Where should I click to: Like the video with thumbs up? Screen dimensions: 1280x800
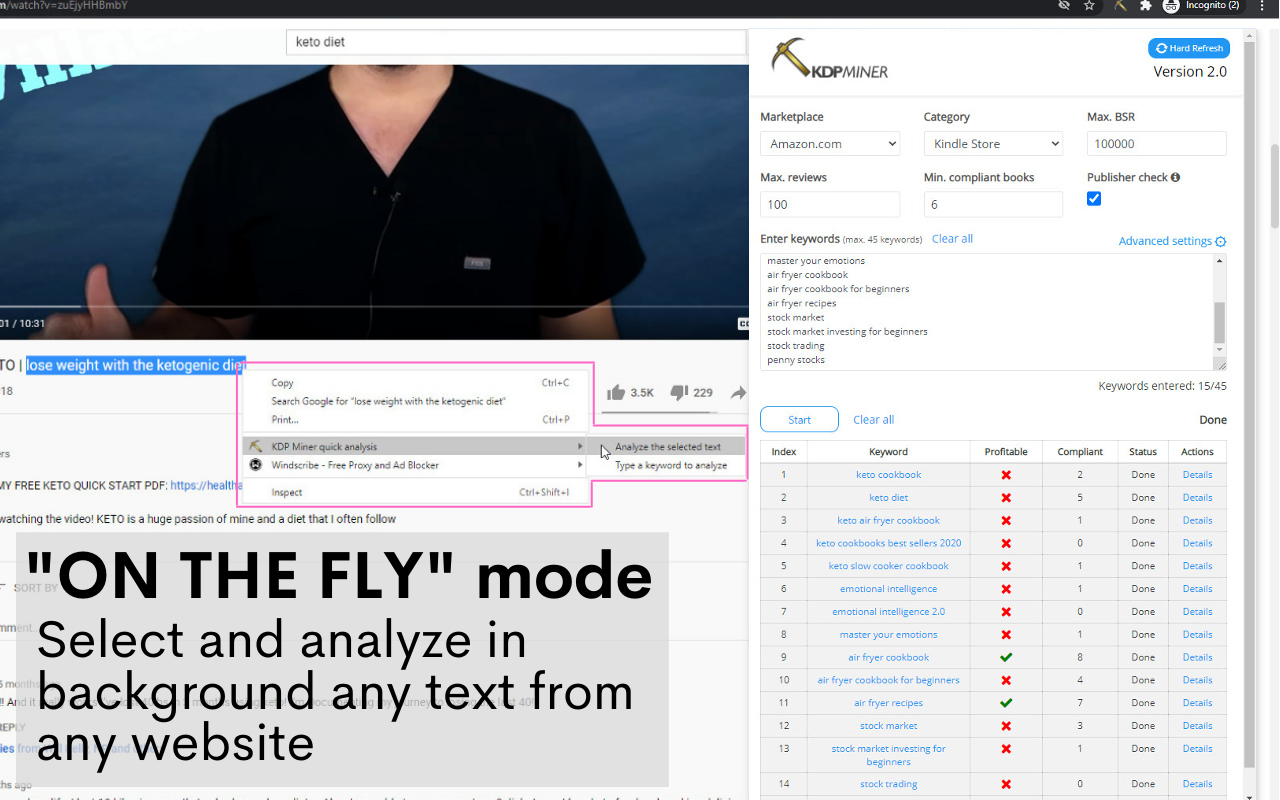pyautogui.click(x=617, y=393)
